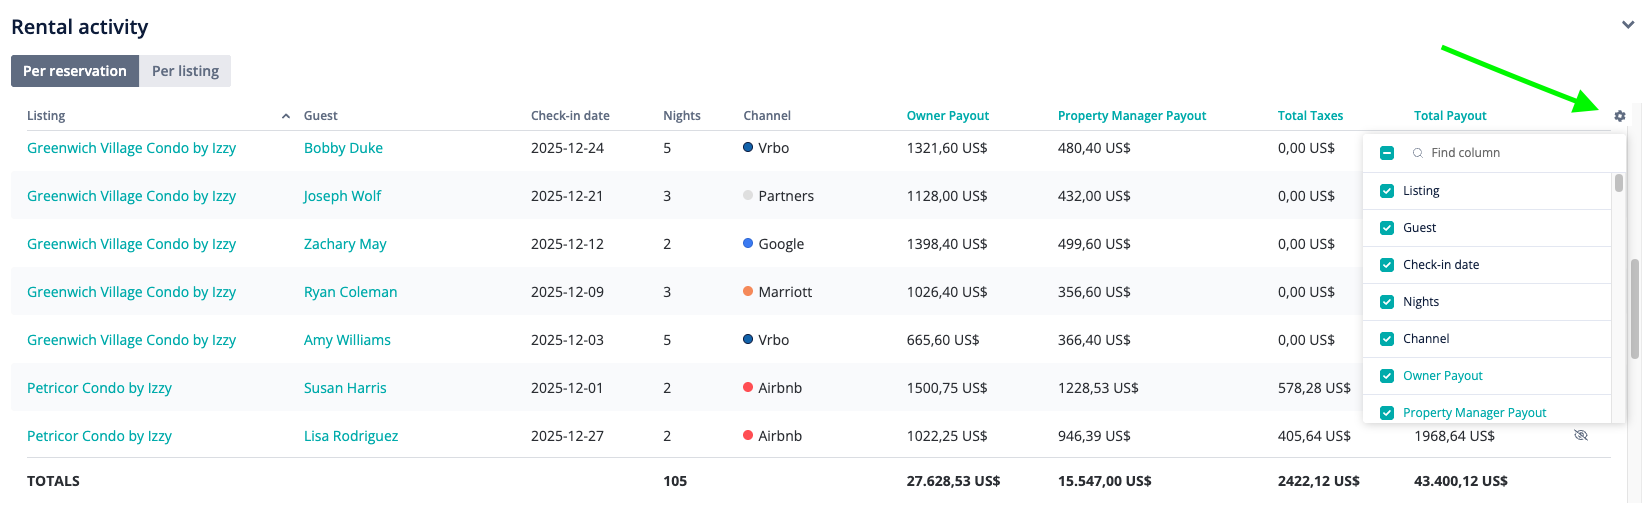
Task: Select the Per reservation tab
Action: 75,71
